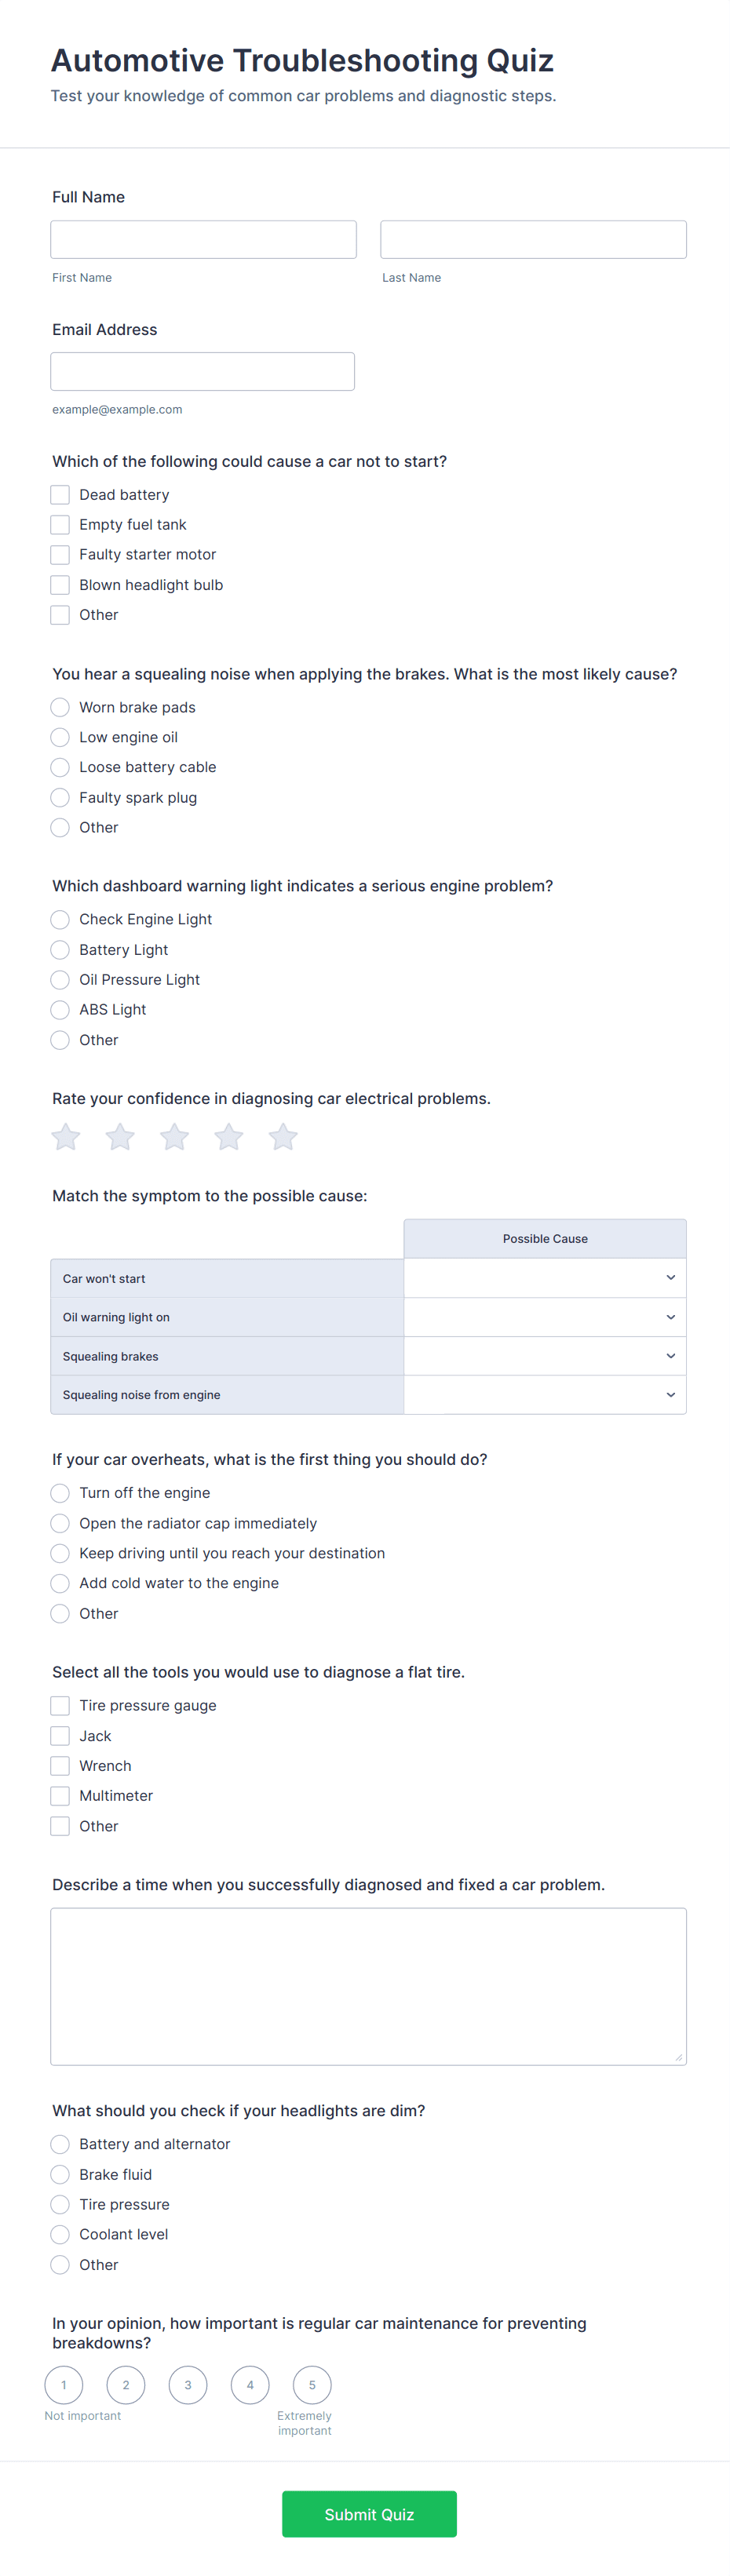Image resolution: width=730 pixels, height=2576 pixels.
Task: Choose importance rating 3 circle
Action: coord(188,2385)
